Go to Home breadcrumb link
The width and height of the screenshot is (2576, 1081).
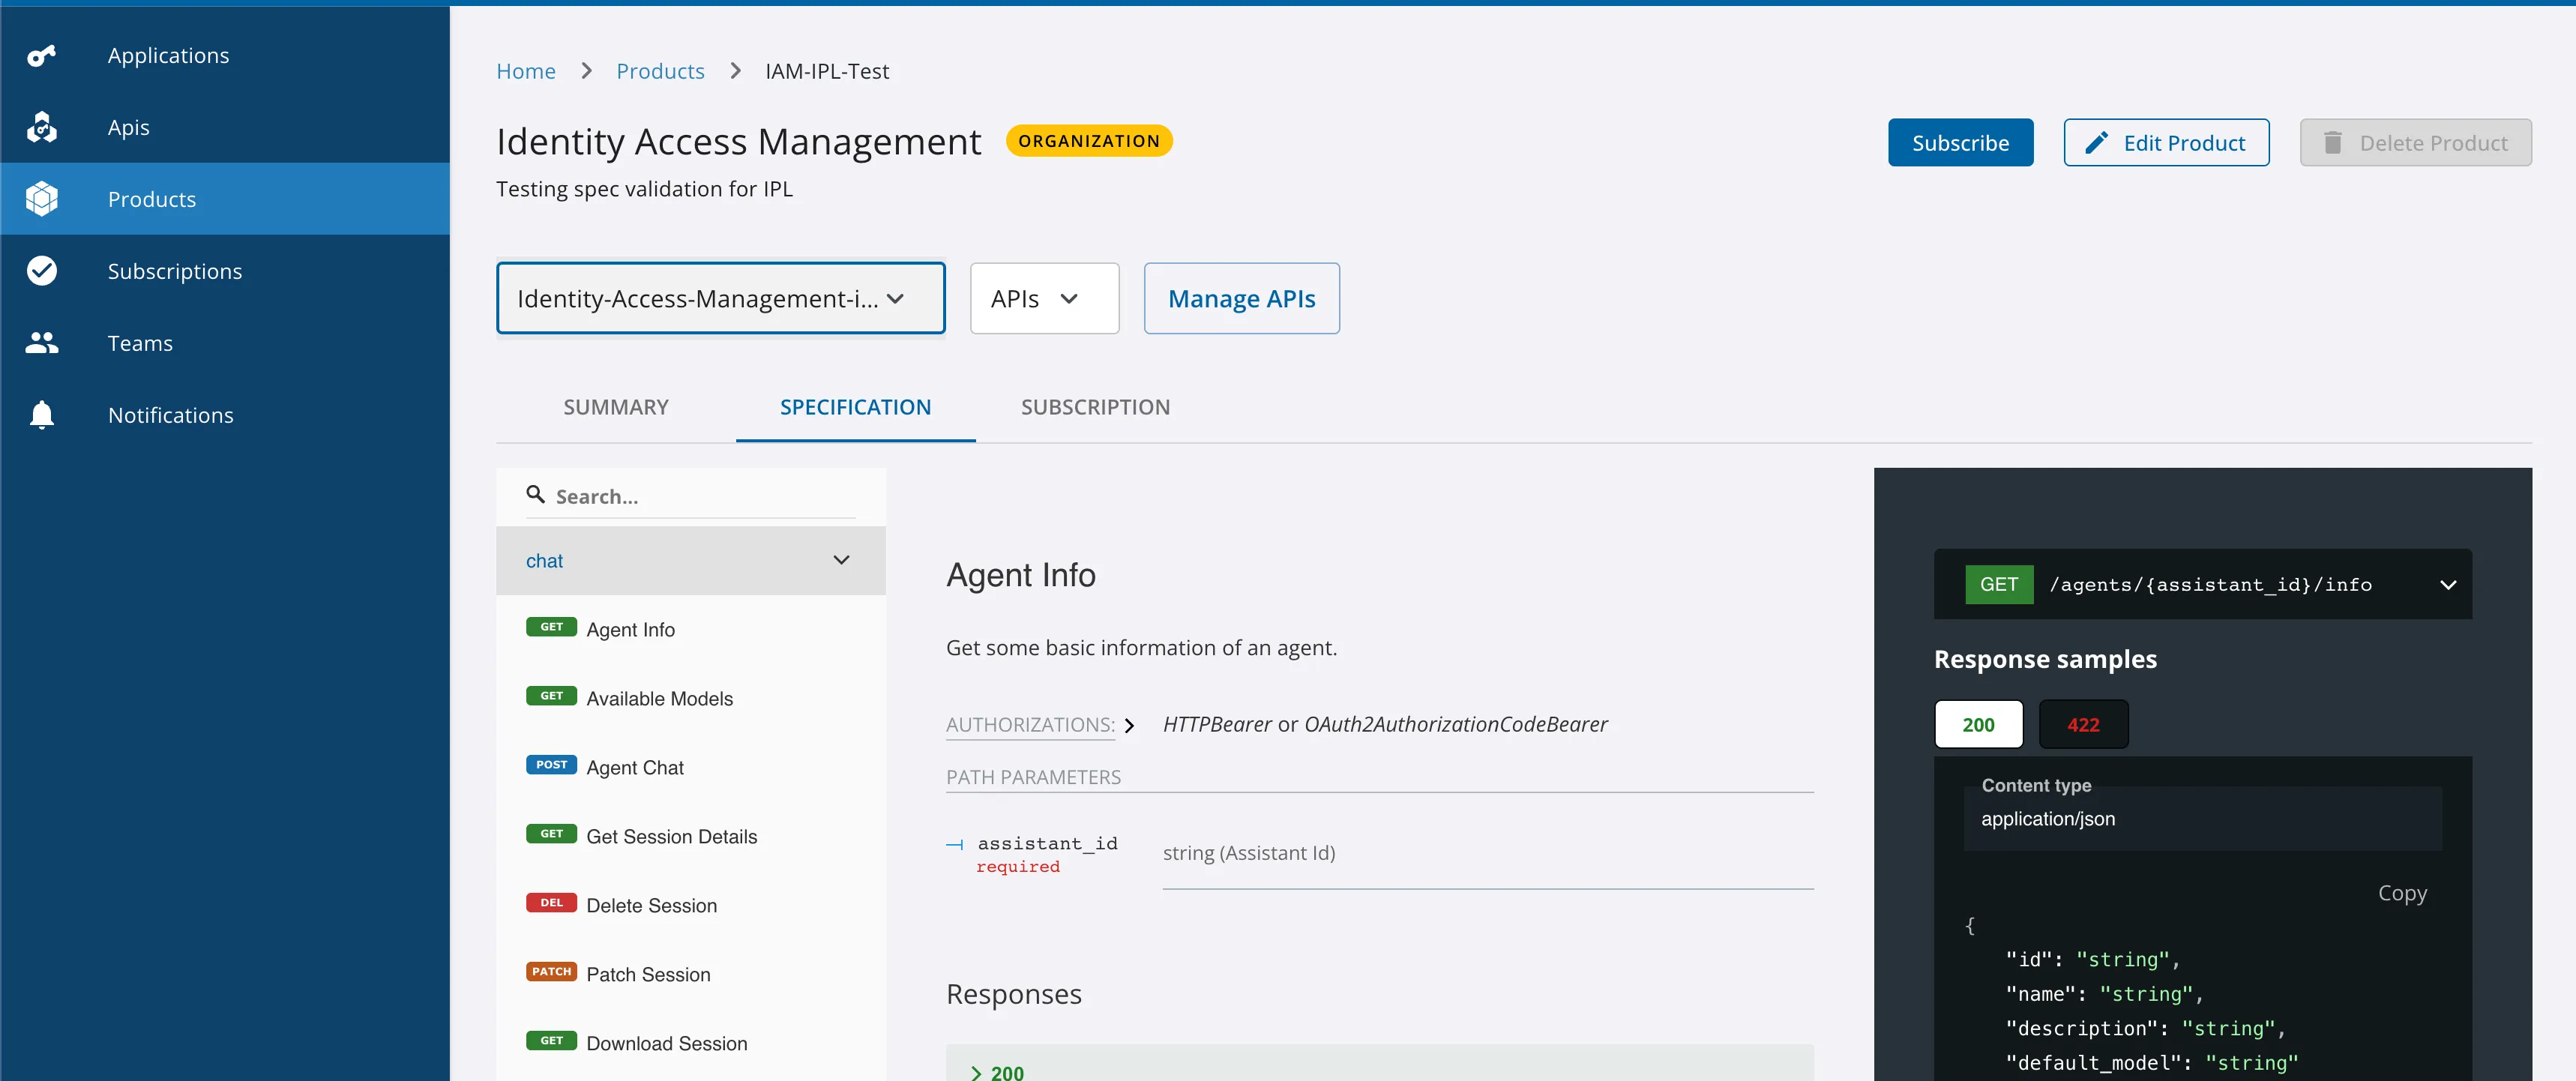tap(526, 71)
